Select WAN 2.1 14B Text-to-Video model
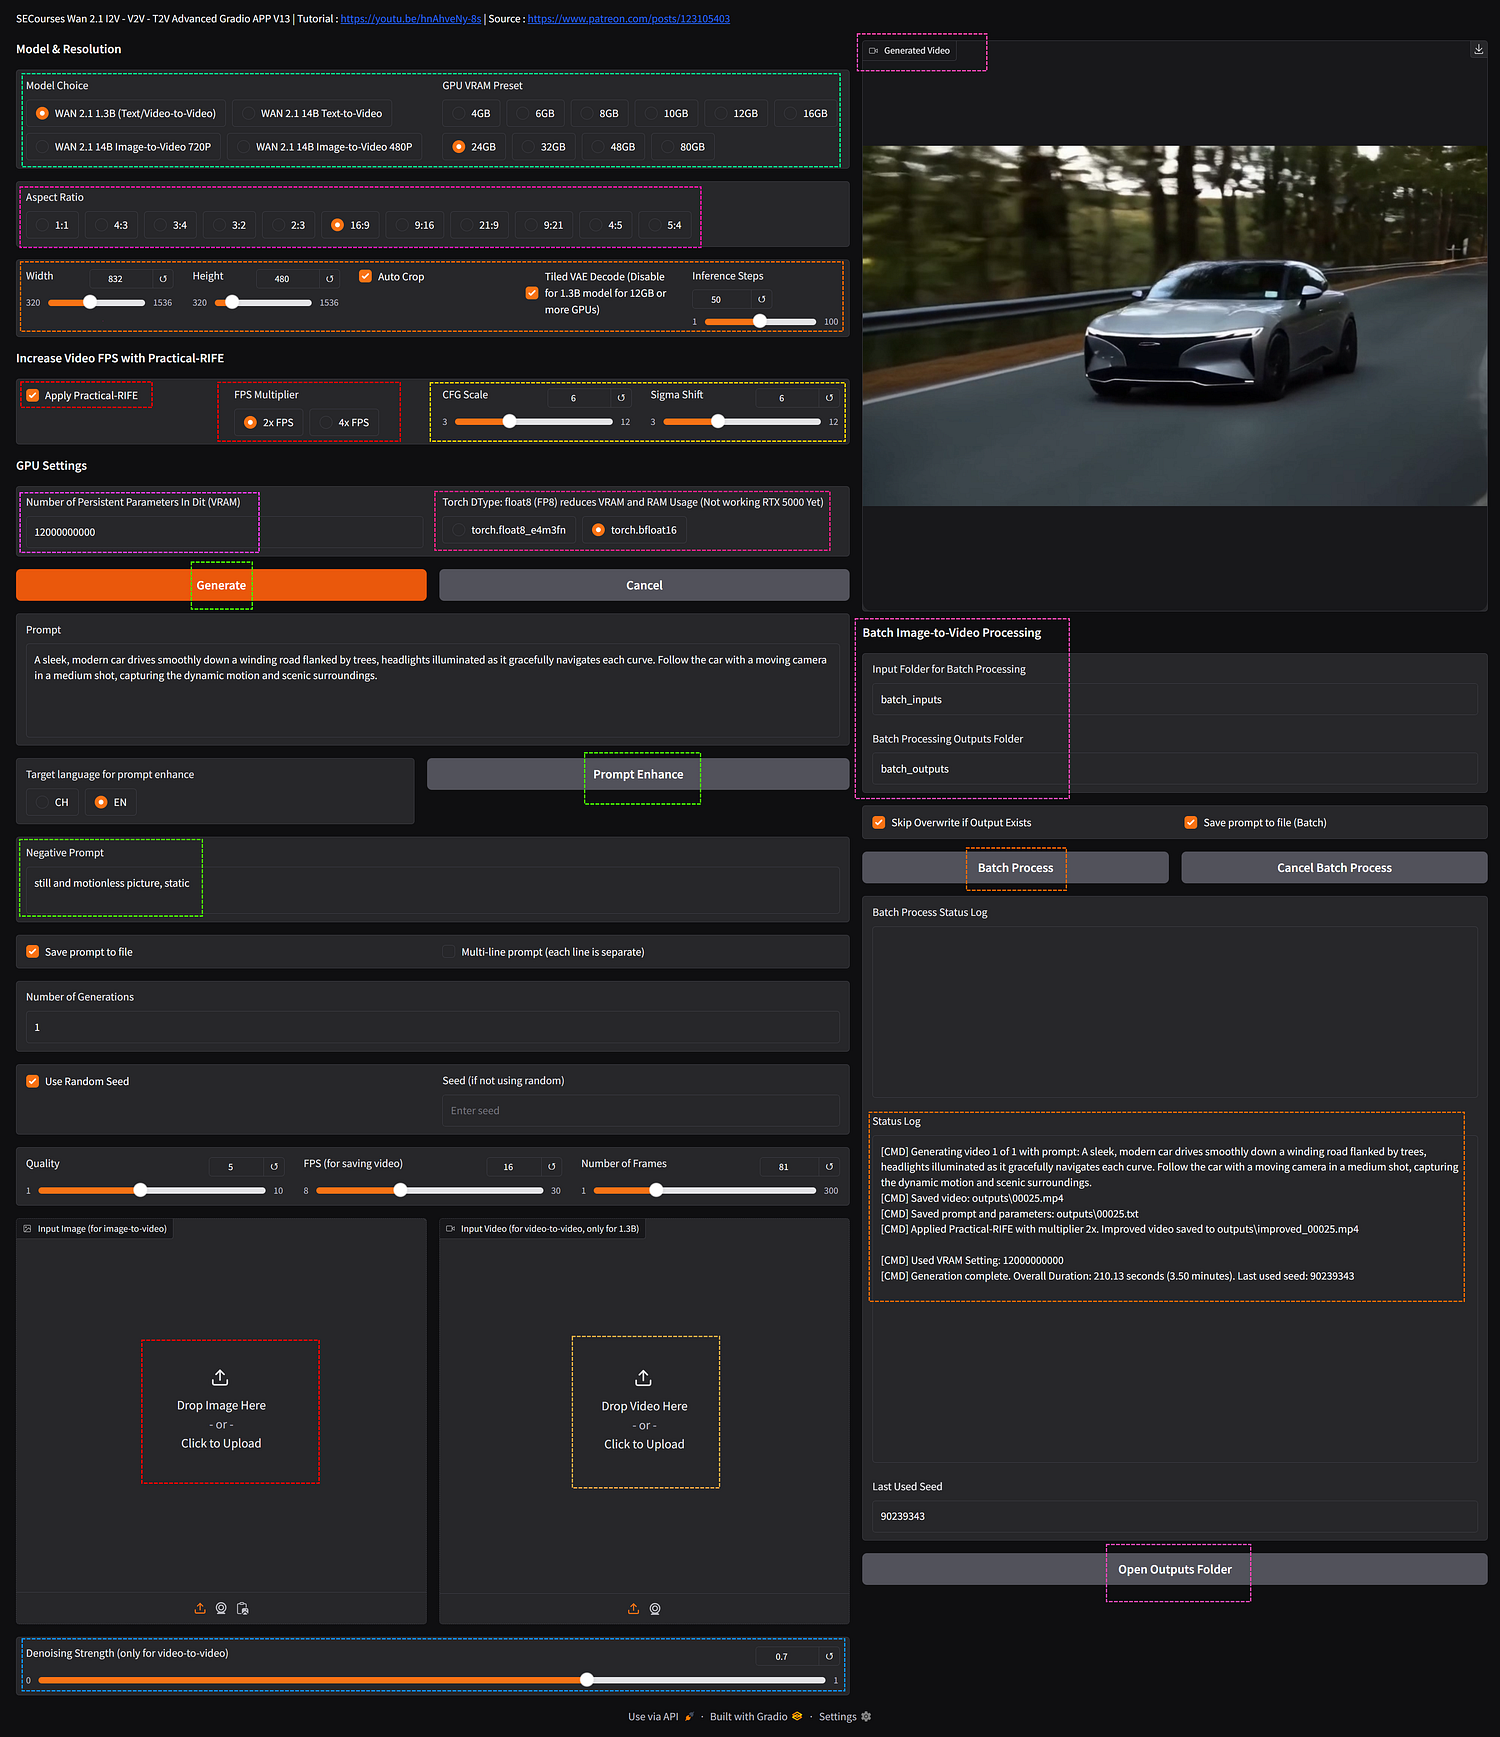 [x=311, y=113]
